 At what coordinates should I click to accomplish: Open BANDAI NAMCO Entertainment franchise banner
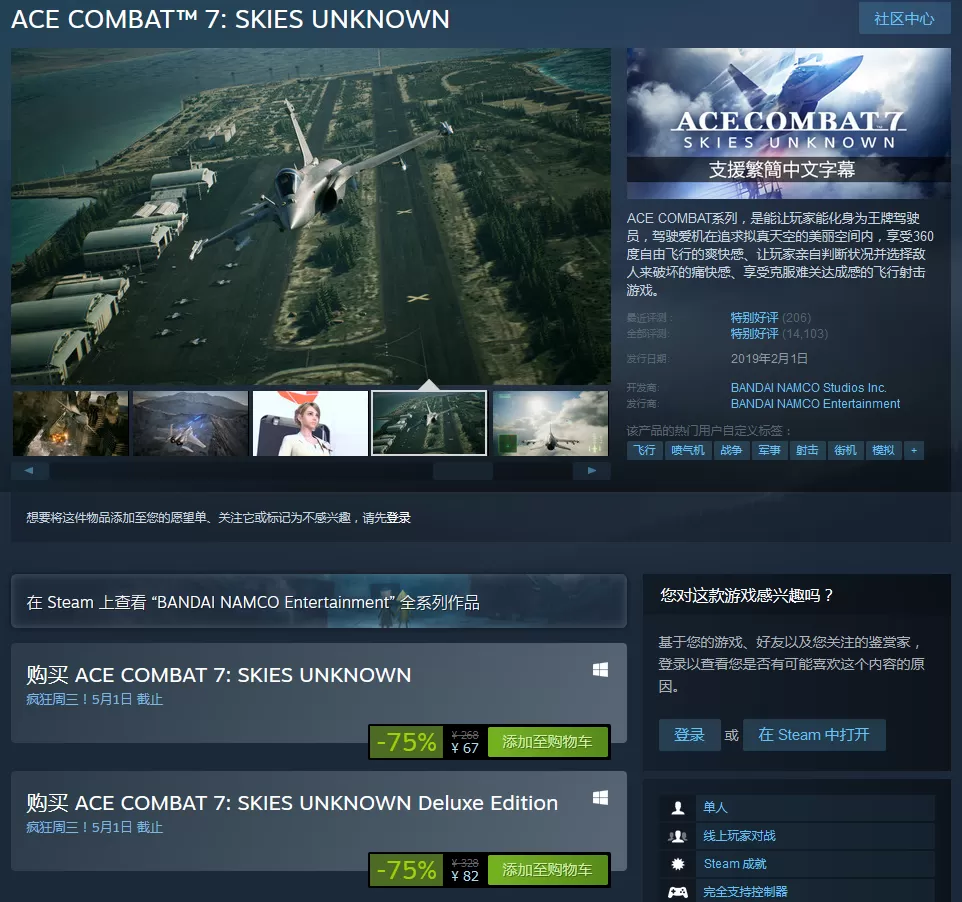[x=319, y=602]
